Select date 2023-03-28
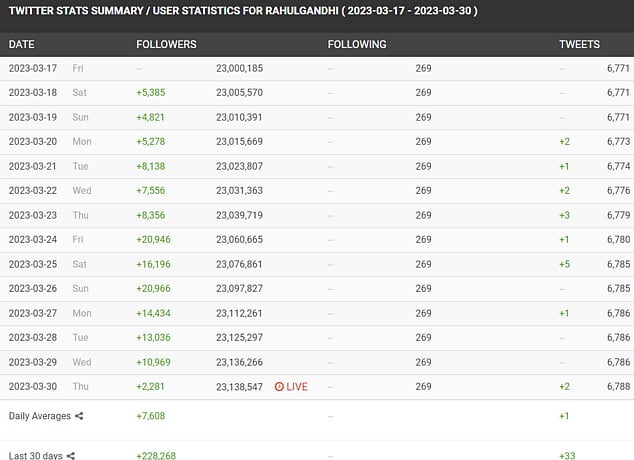The height and width of the screenshot is (460, 634). pyautogui.click(x=33, y=337)
